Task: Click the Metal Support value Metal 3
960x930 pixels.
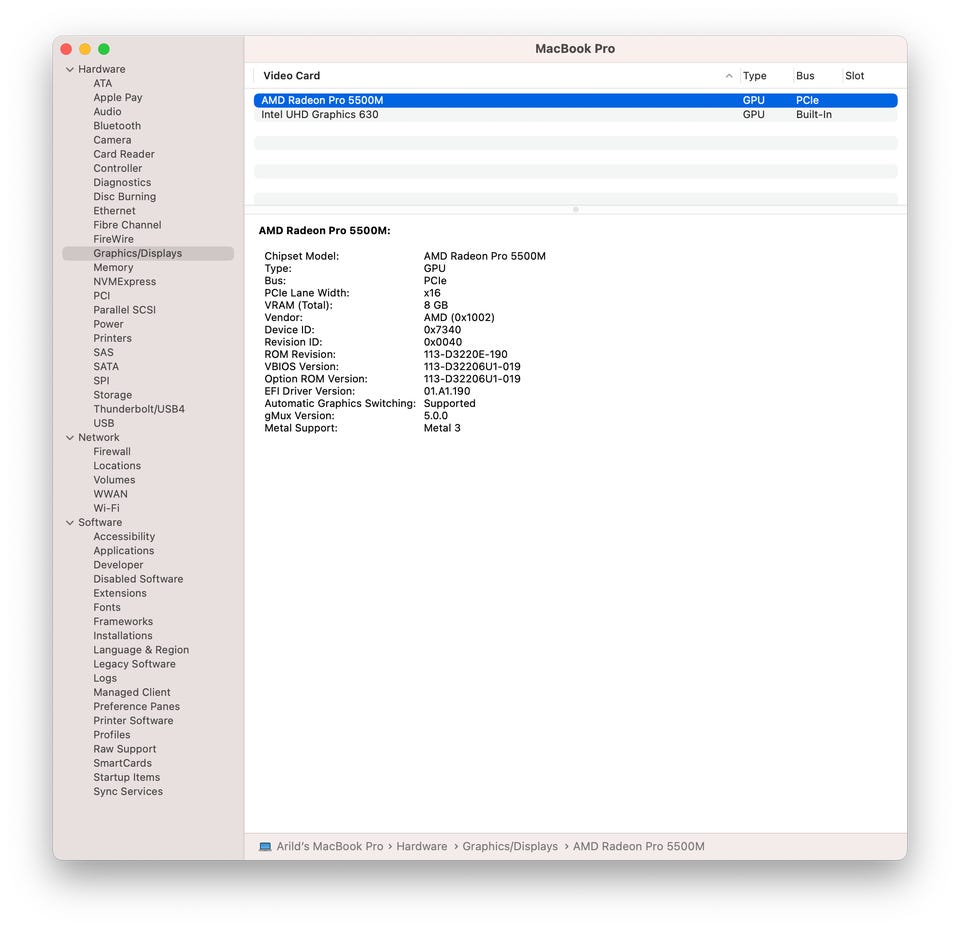Action: (x=441, y=428)
